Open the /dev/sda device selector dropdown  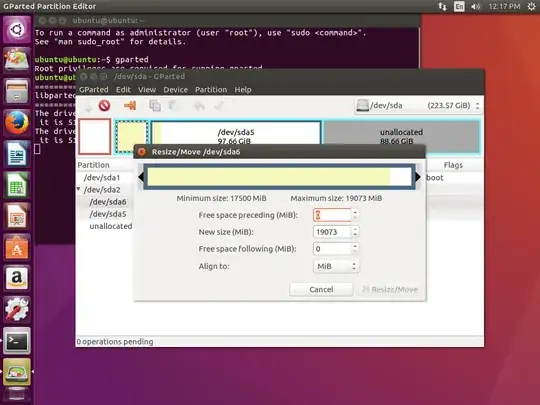(418, 105)
